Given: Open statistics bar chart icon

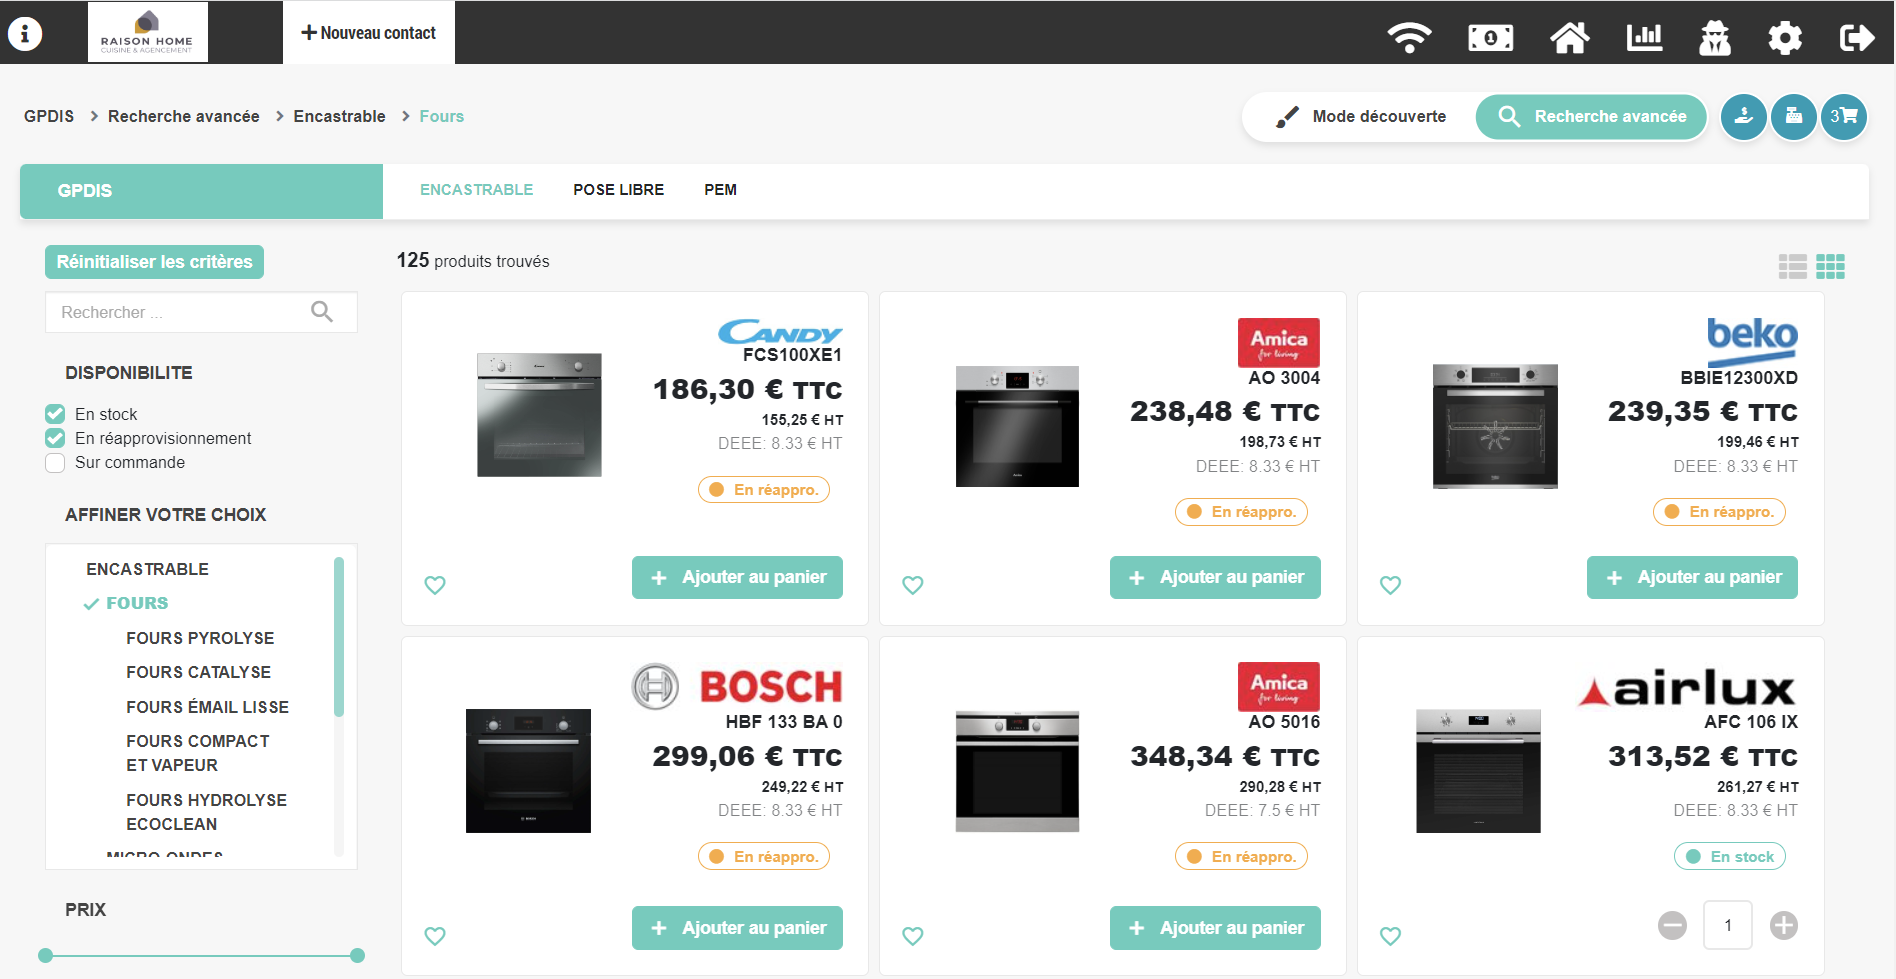Looking at the screenshot, I should [x=1644, y=38].
